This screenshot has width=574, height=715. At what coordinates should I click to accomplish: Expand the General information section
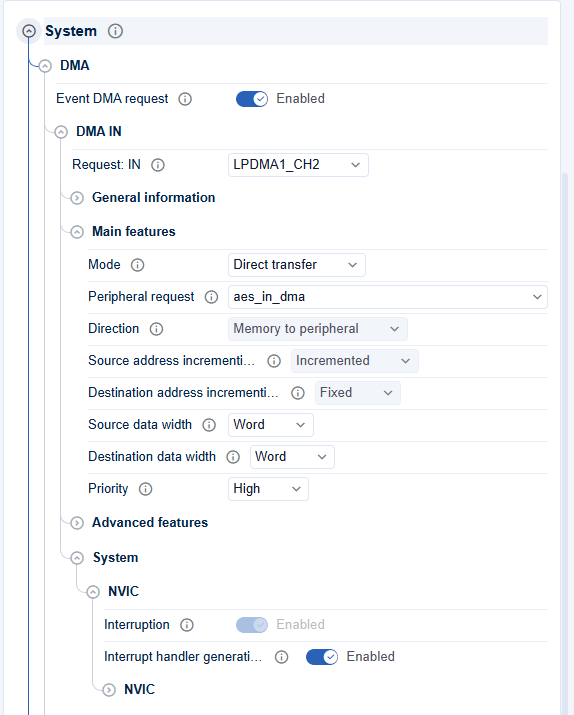[77, 198]
